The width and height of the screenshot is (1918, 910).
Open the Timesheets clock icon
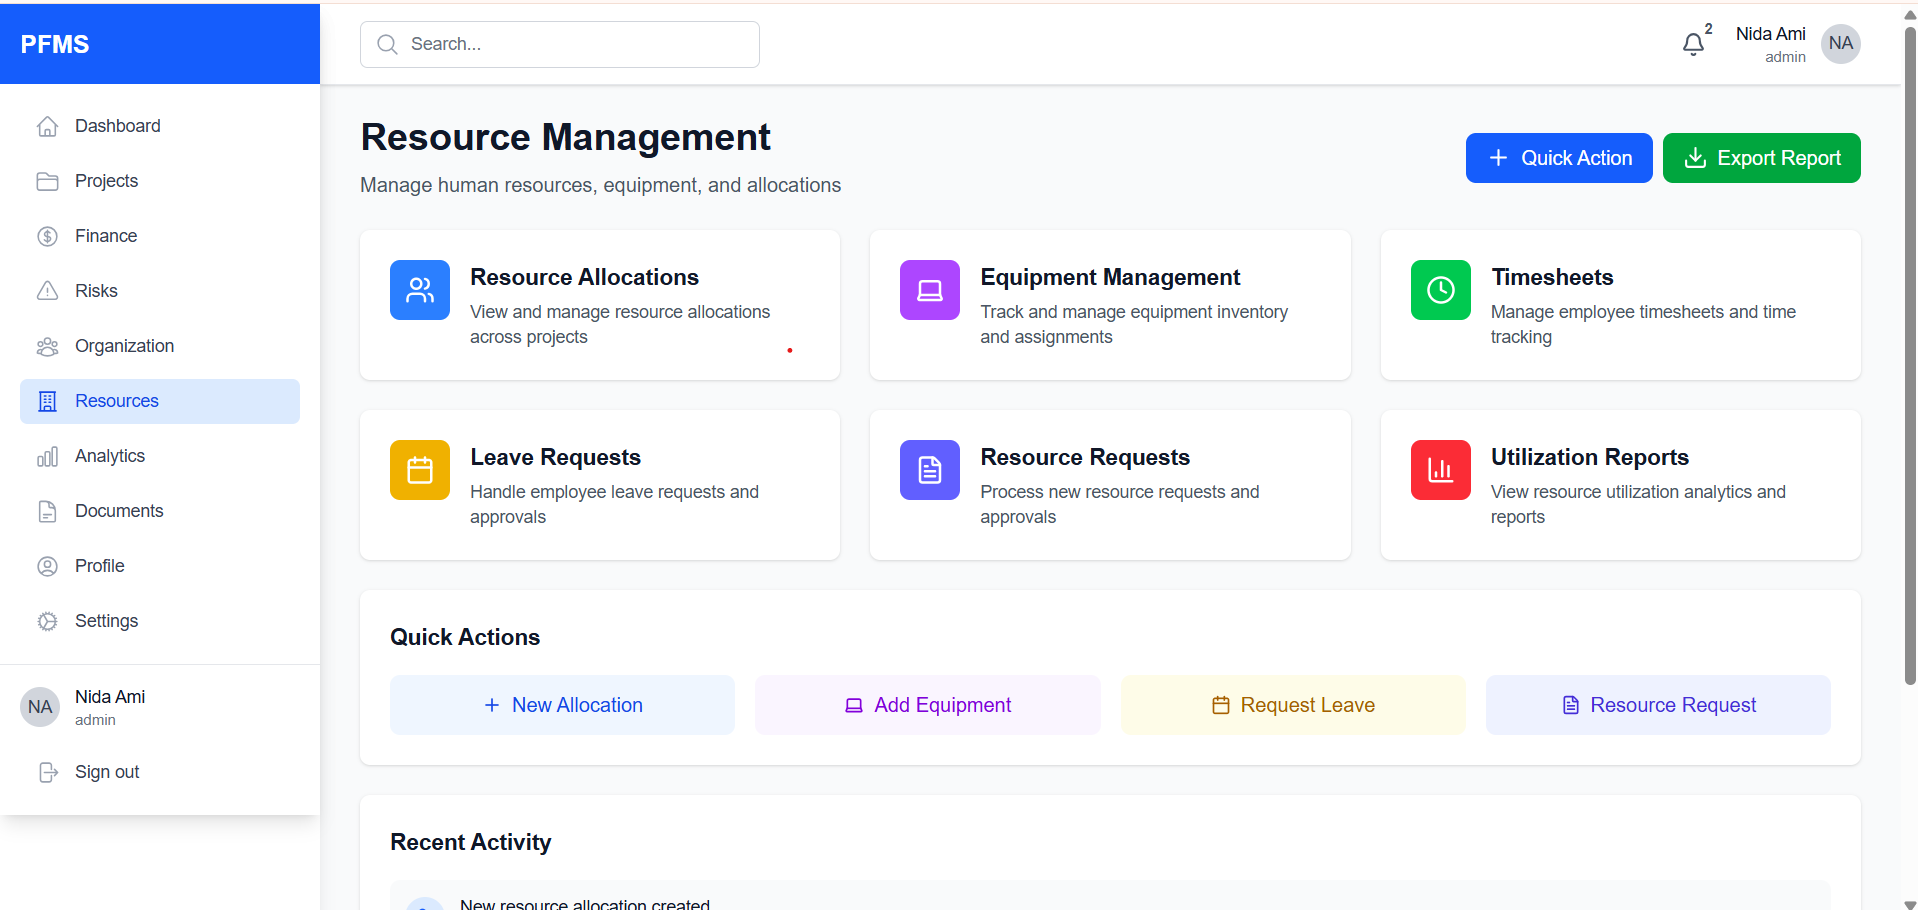pos(1440,290)
